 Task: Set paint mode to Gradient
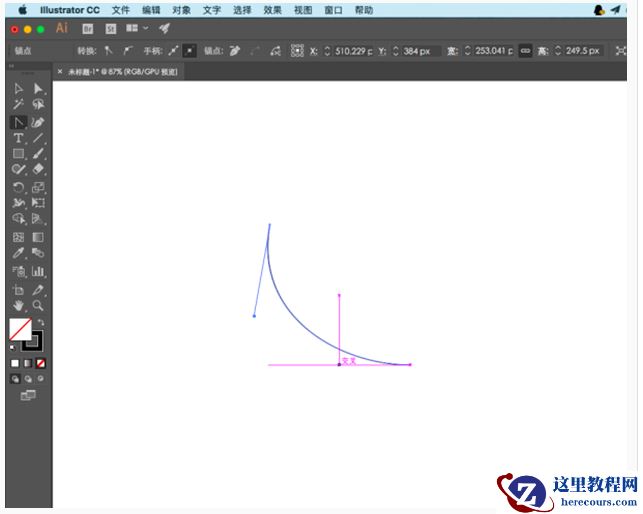pos(27,363)
